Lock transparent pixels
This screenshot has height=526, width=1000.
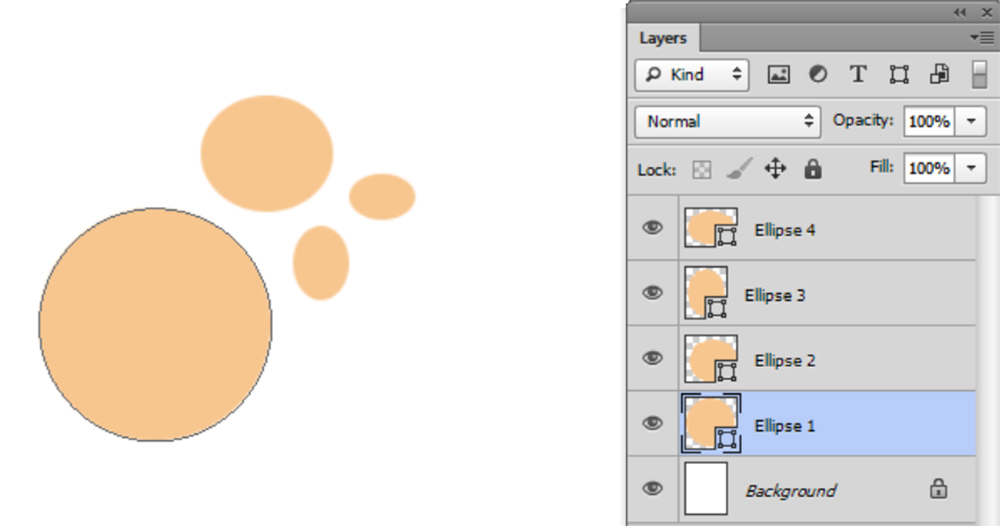(x=702, y=170)
